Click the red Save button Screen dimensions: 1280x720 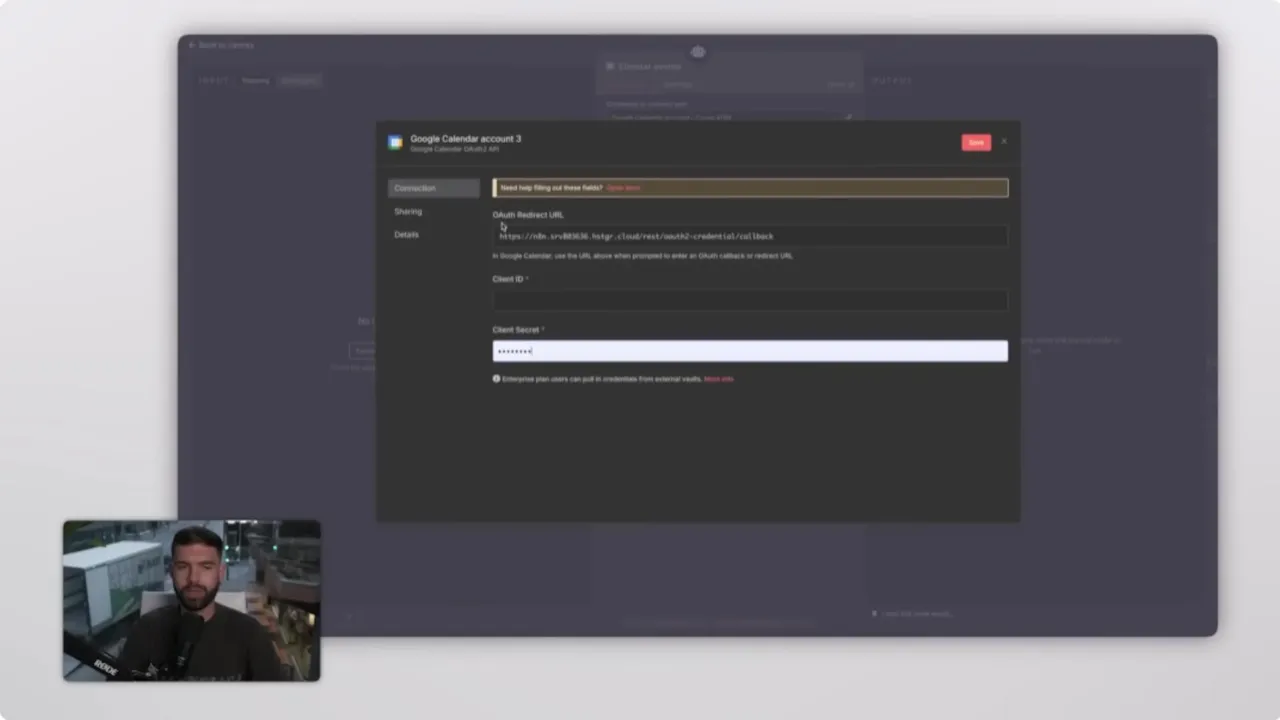click(976, 142)
